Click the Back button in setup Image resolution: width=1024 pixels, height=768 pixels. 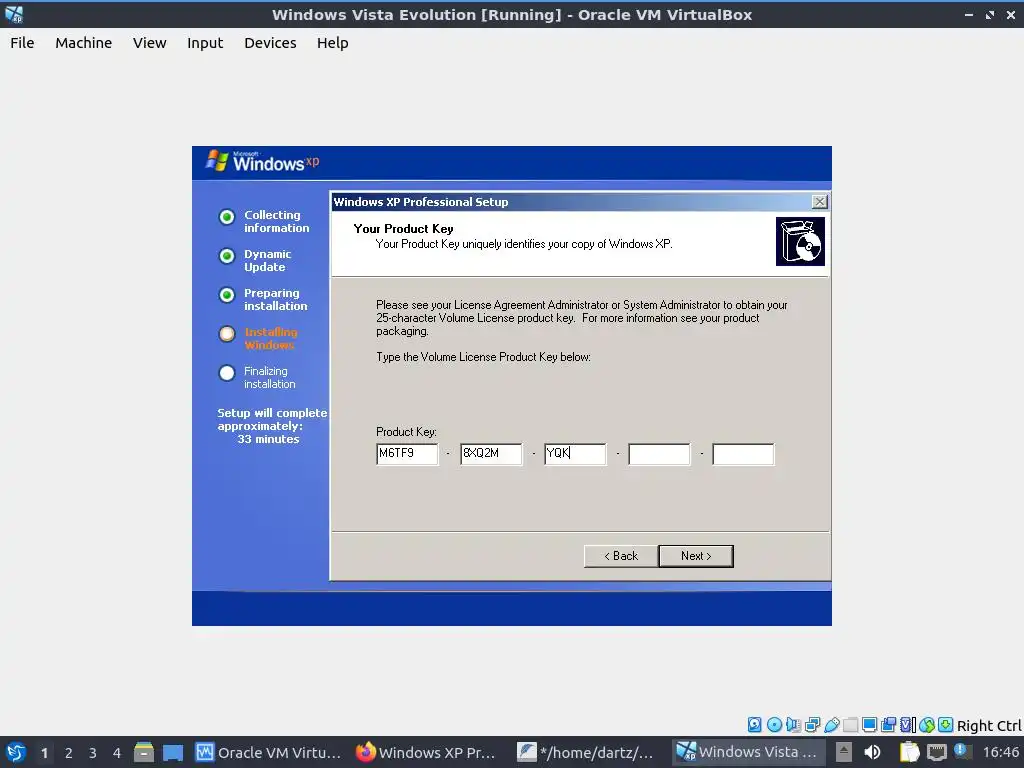click(620, 556)
